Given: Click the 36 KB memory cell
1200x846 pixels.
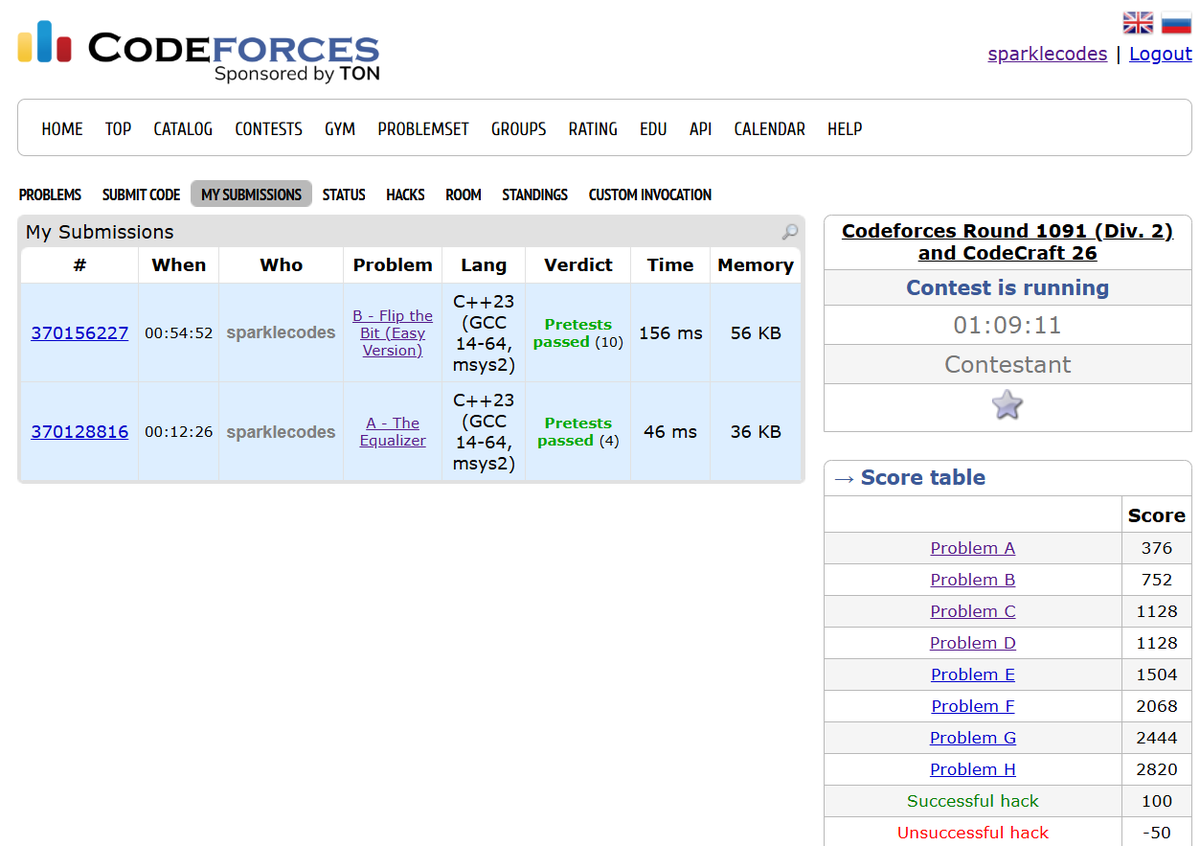Looking at the screenshot, I should [x=755, y=432].
